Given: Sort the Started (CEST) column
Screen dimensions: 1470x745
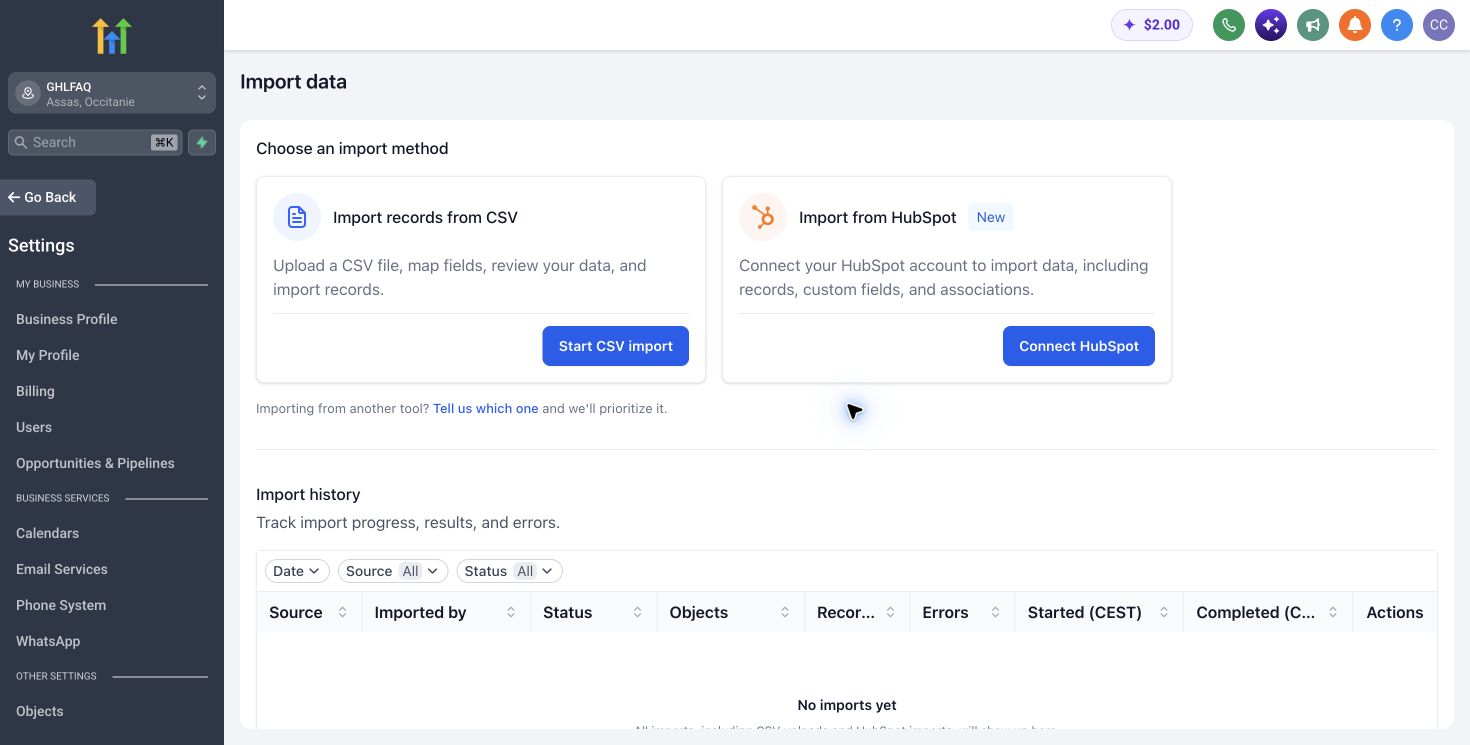Looking at the screenshot, I should pos(1164,612).
